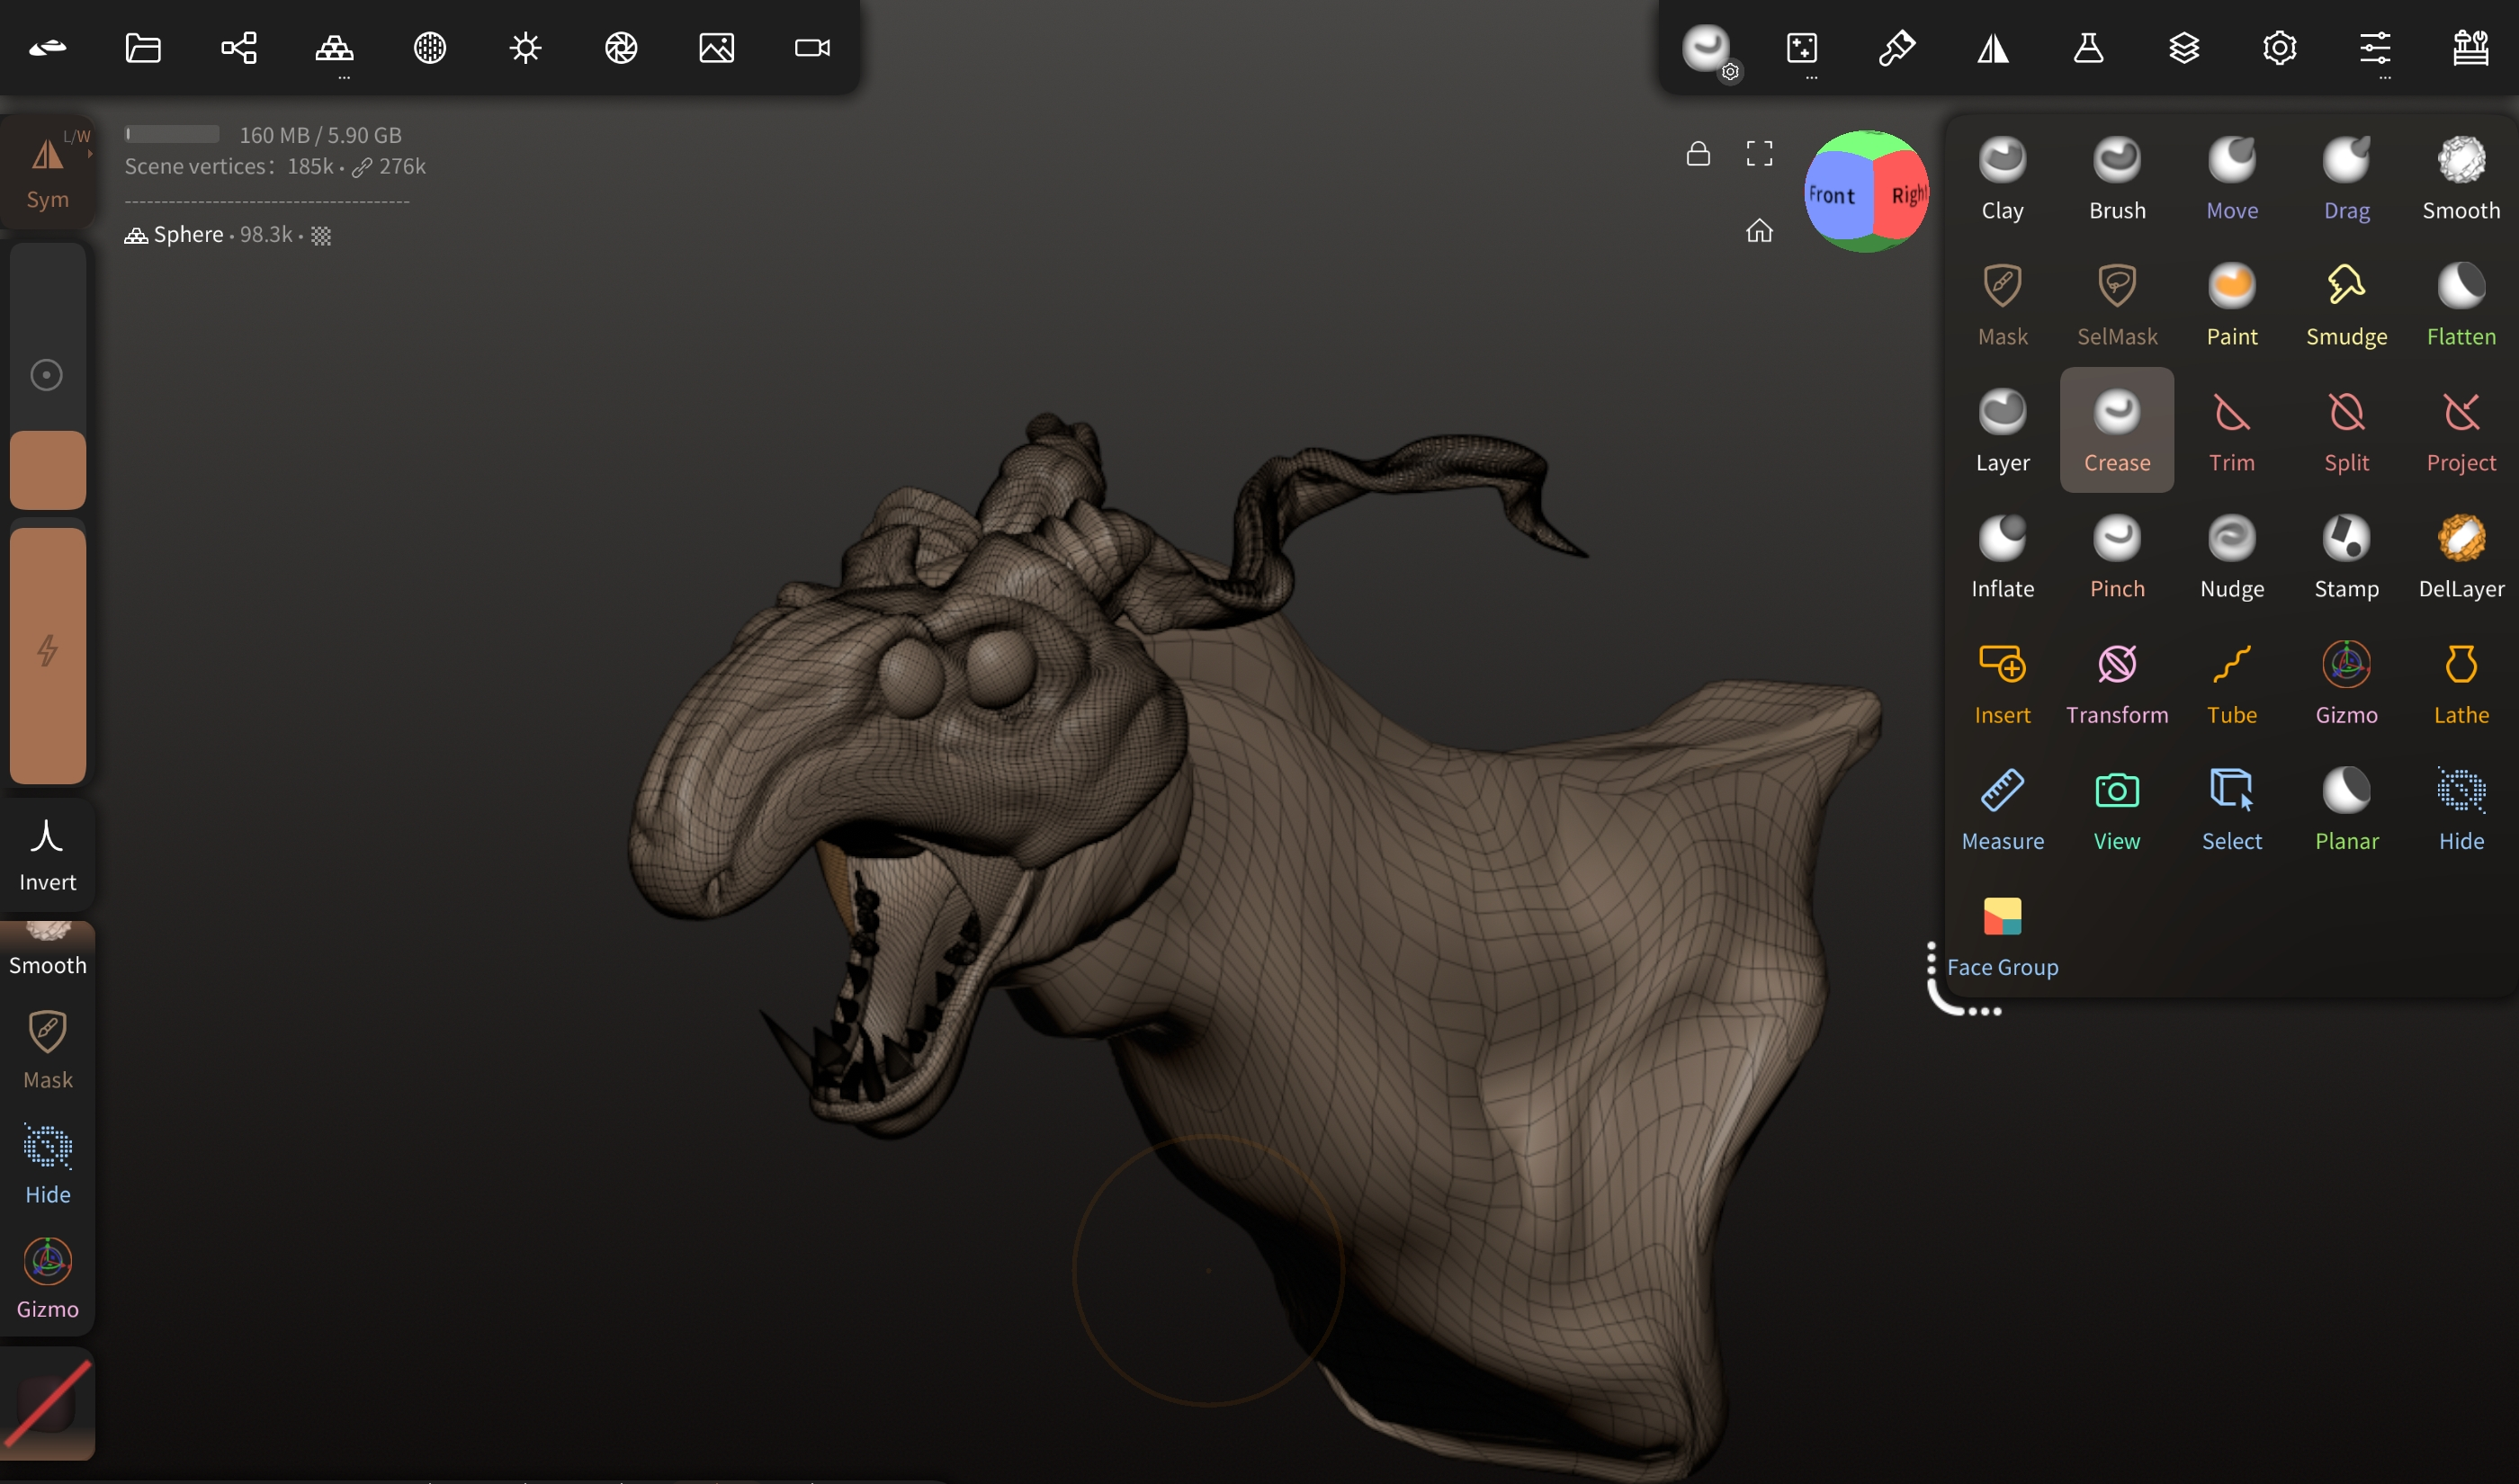Image resolution: width=2519 pixels, height=1484 pixels.
Task: Open the Scene hierarchy menu
Action: (x=238, y=47)
